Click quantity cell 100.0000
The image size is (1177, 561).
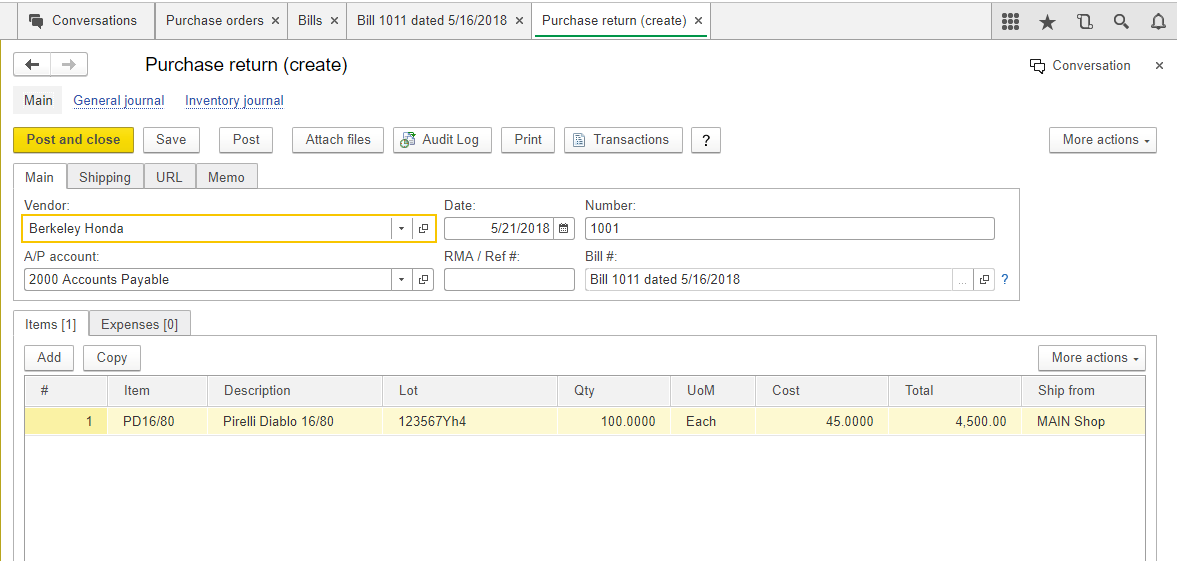(614, 421)
